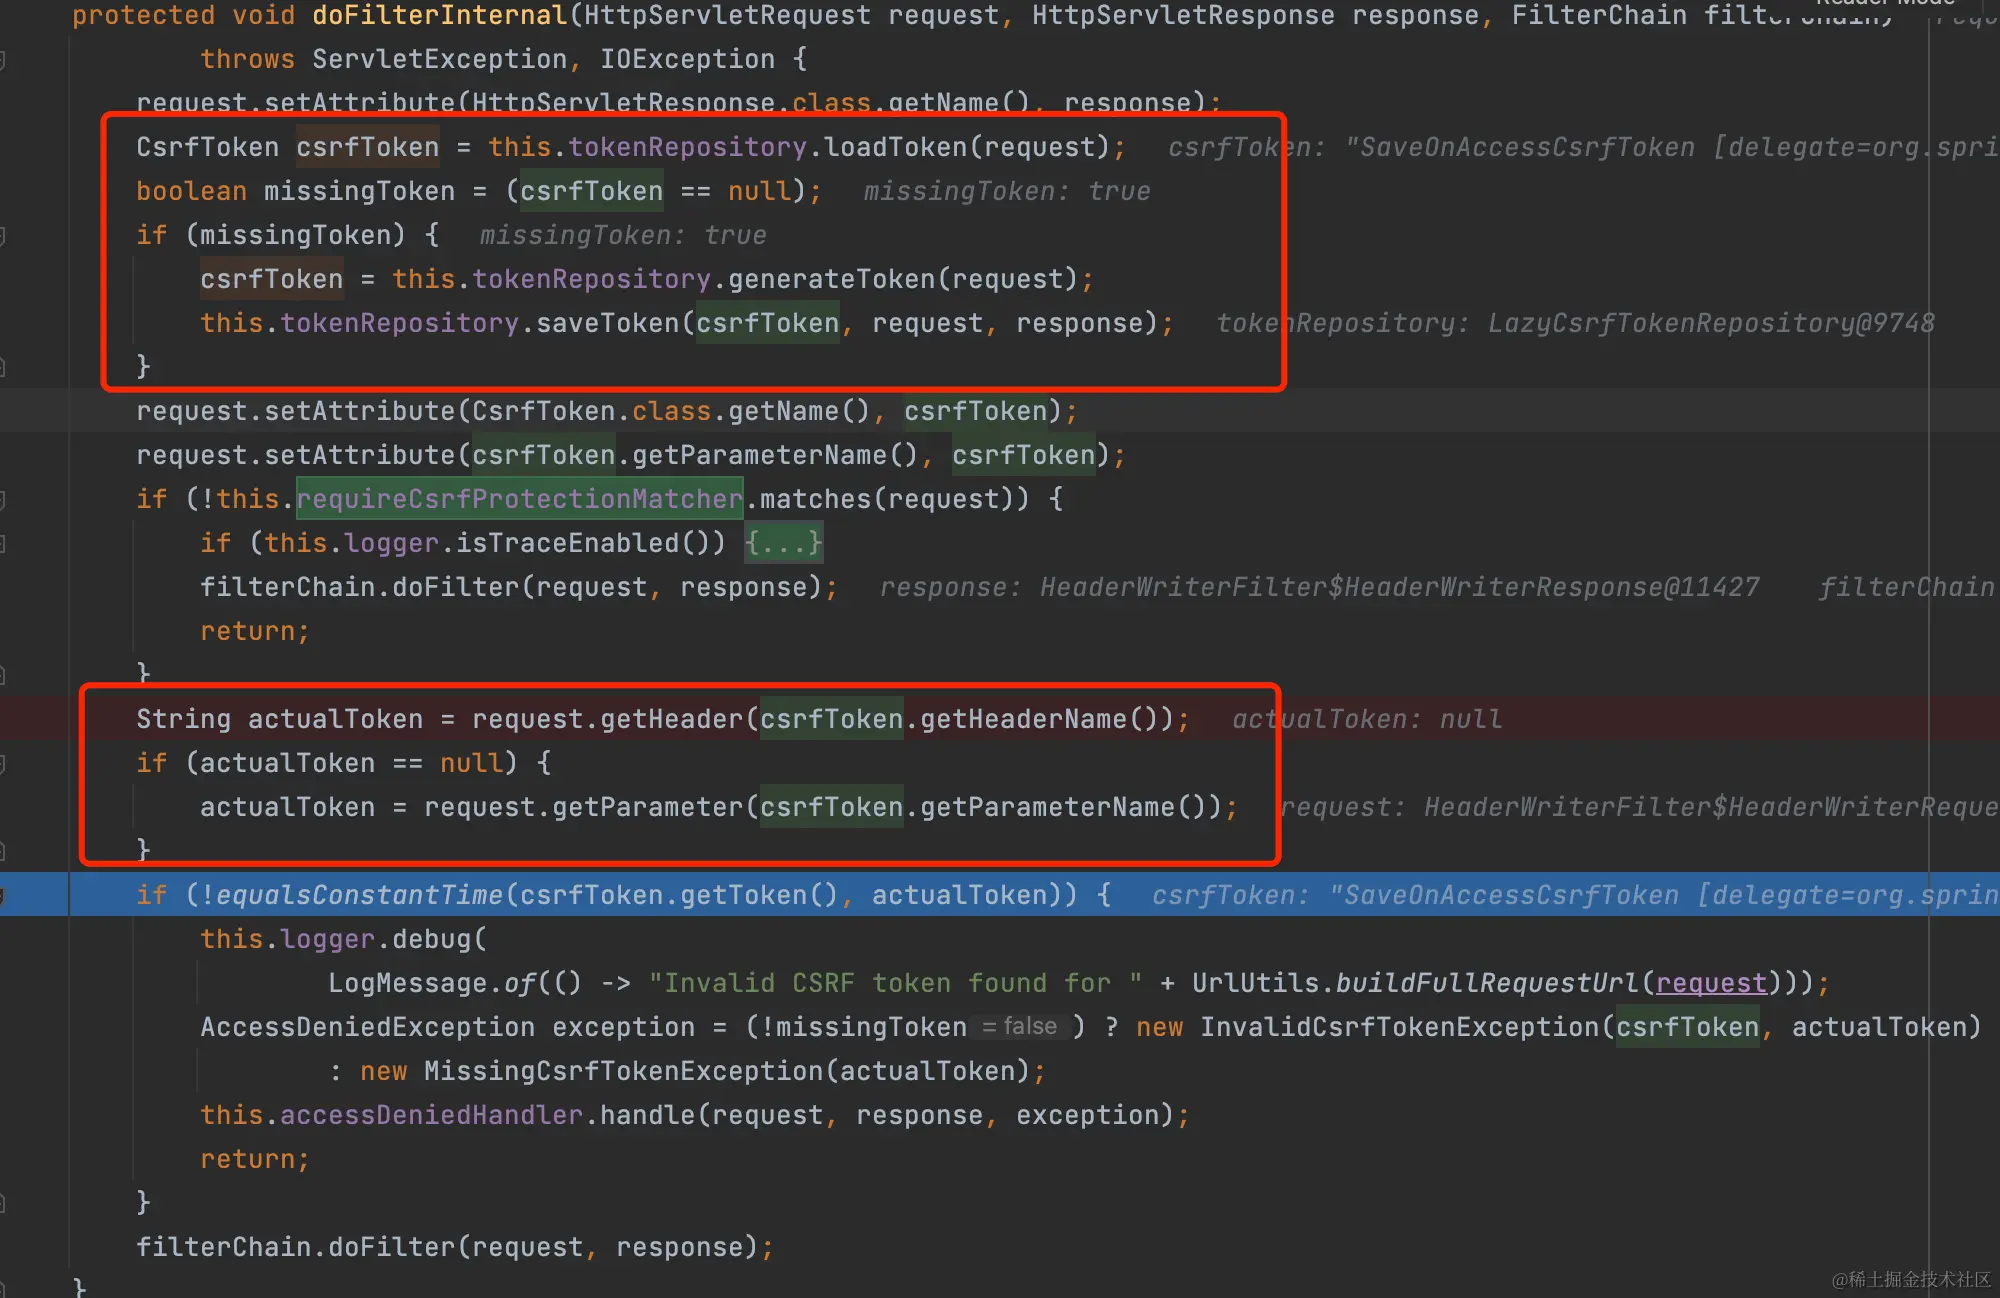Click the underlined 'request' in buildFullRequestUrl
Screen dimensions: 2000x1298
click(1710, 983)
